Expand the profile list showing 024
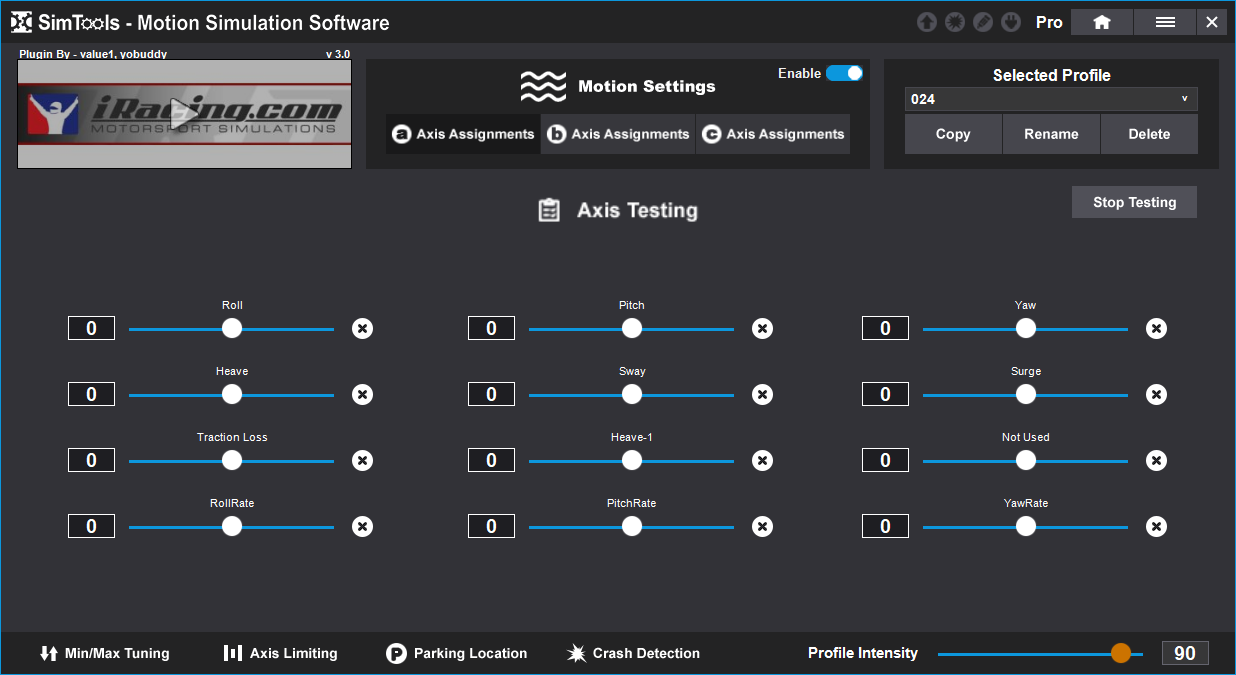Screen dimensions: 1236x675 (1184, 99)
